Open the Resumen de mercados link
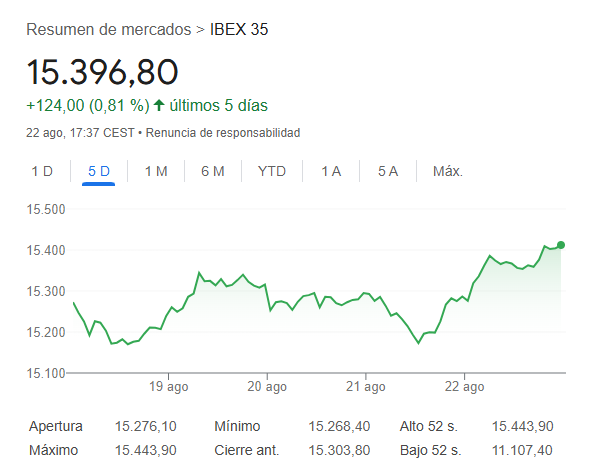613x472 pixels. coord(110,29)
